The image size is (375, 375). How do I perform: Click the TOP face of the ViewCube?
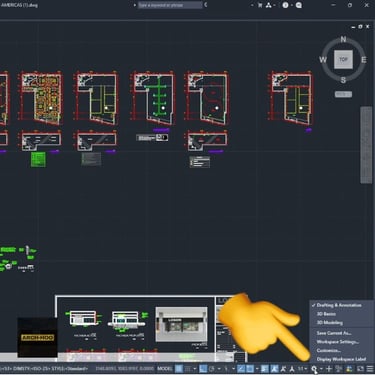point(343,60)
